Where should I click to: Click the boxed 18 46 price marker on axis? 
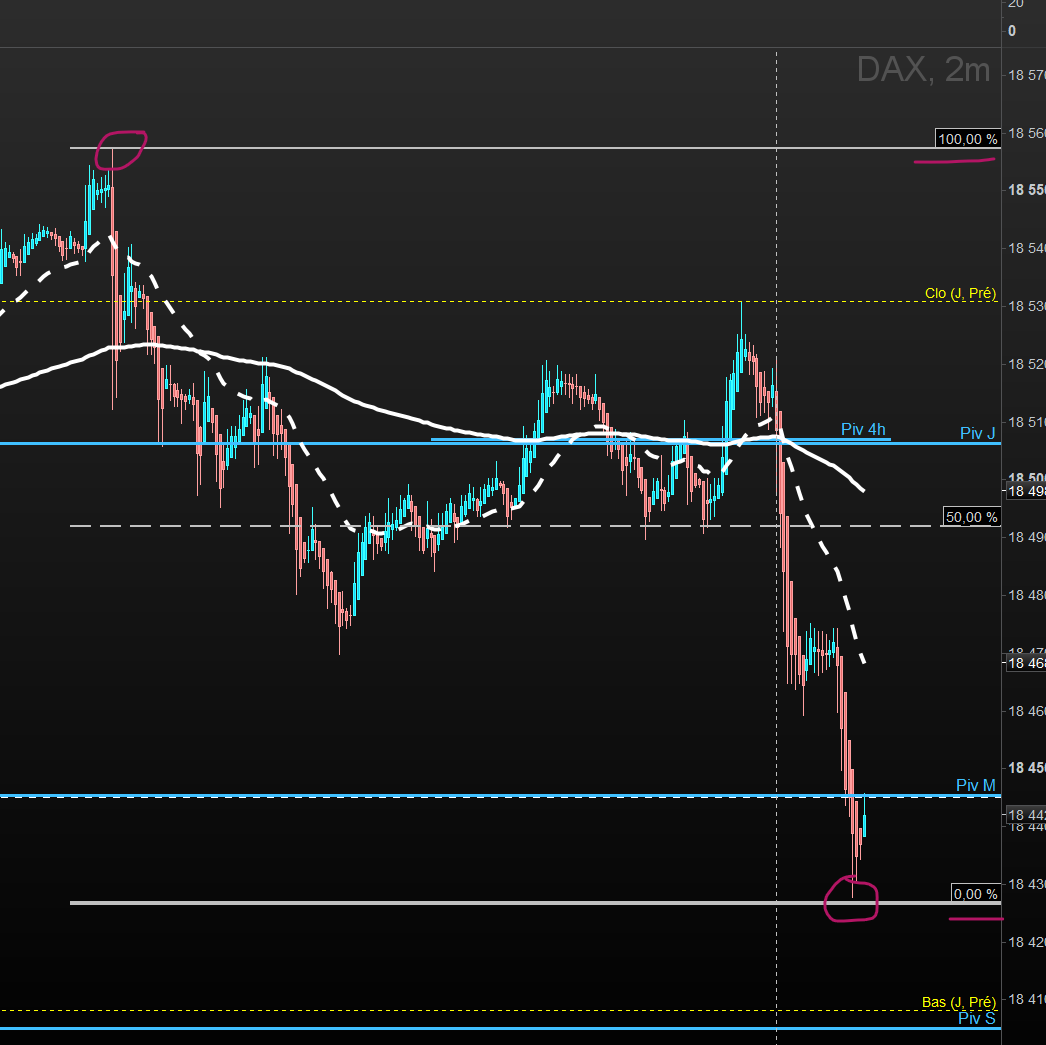1026,663
